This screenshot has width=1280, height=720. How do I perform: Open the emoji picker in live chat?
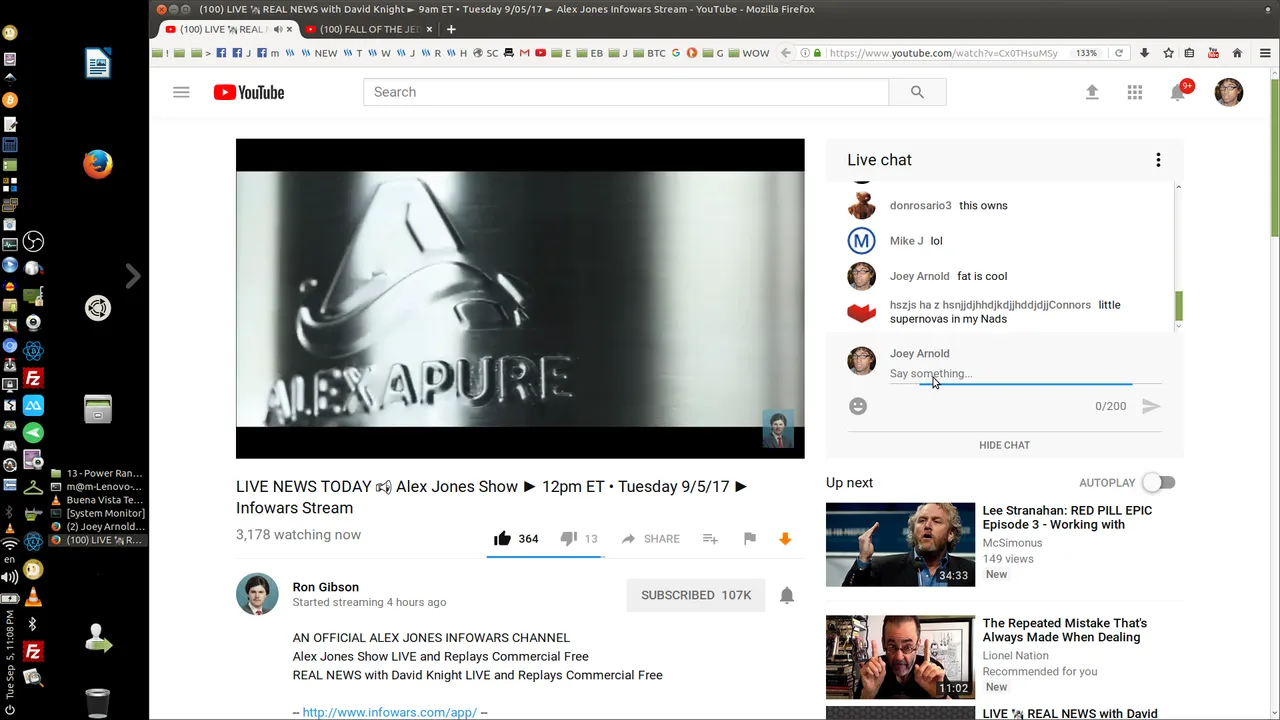(x=858, y=406)
